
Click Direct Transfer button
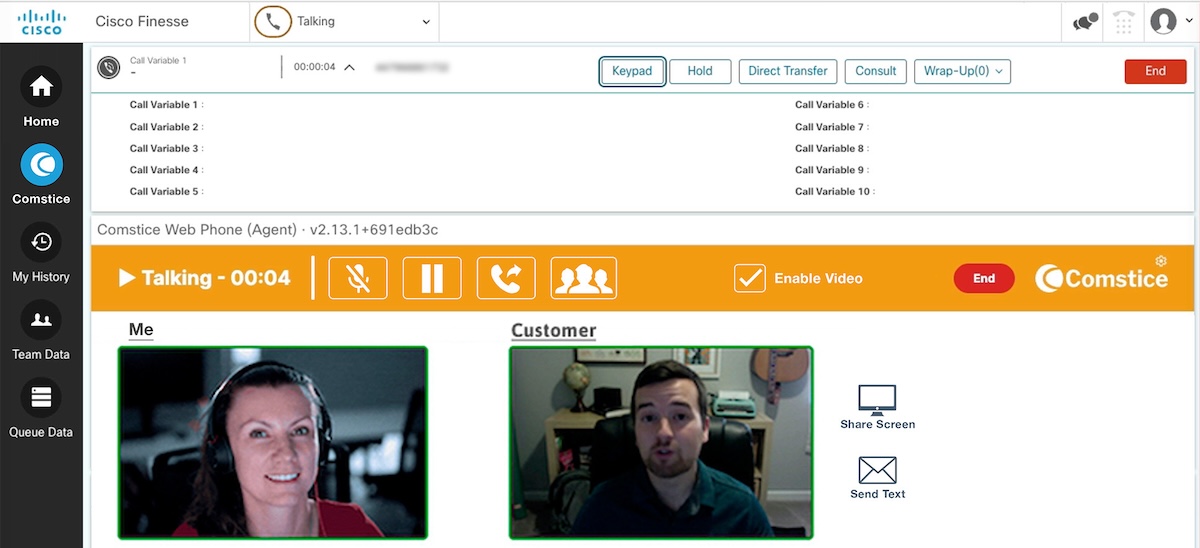[x=788, y=71]
